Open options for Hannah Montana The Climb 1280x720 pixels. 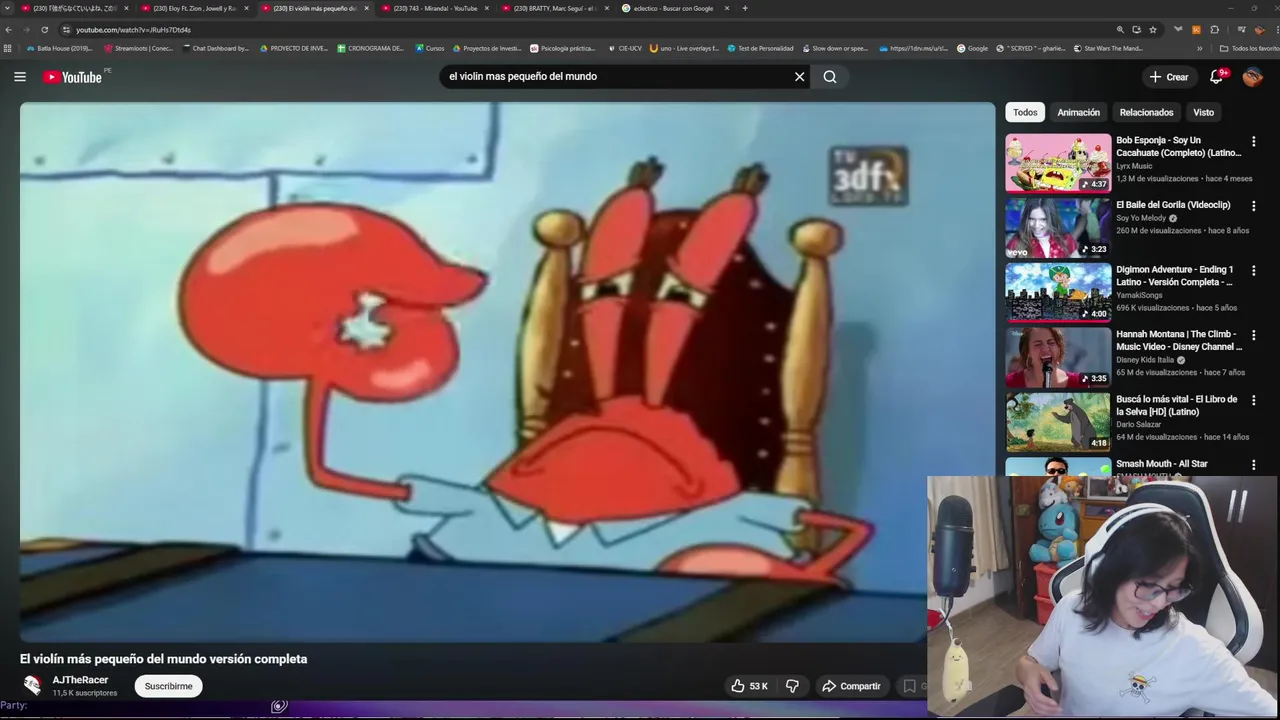coord(1253,336)
